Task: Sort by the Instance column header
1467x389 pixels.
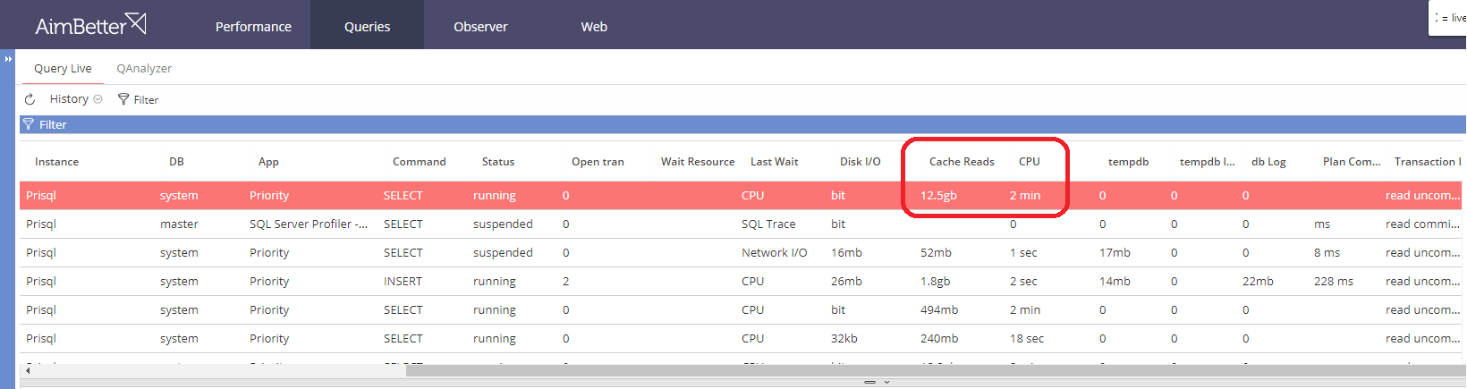Action: [57, 161]
